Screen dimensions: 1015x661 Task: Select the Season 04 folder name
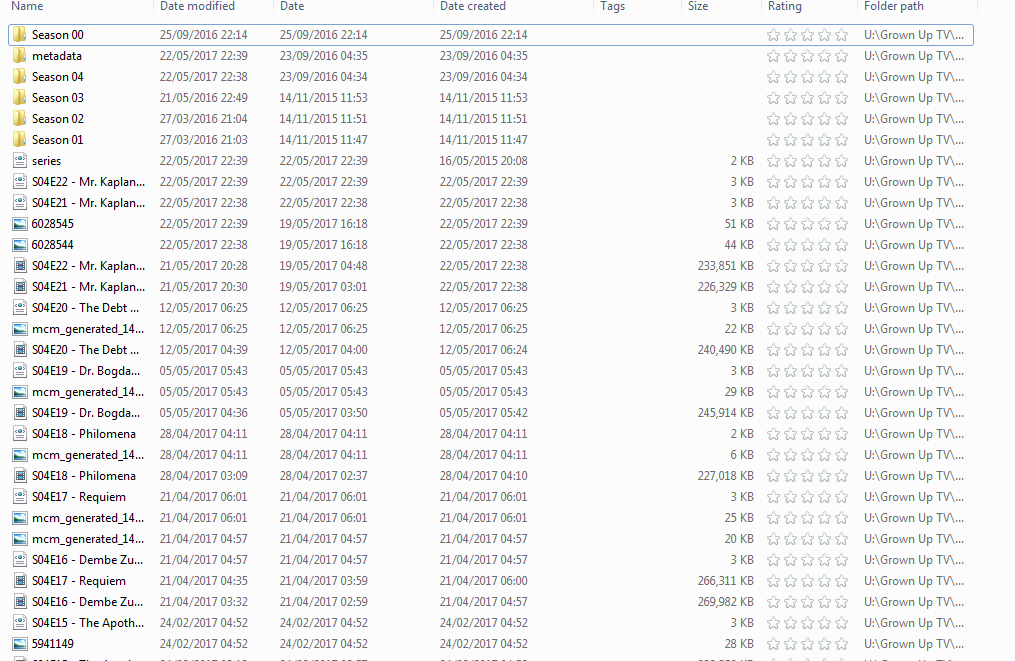58,77
